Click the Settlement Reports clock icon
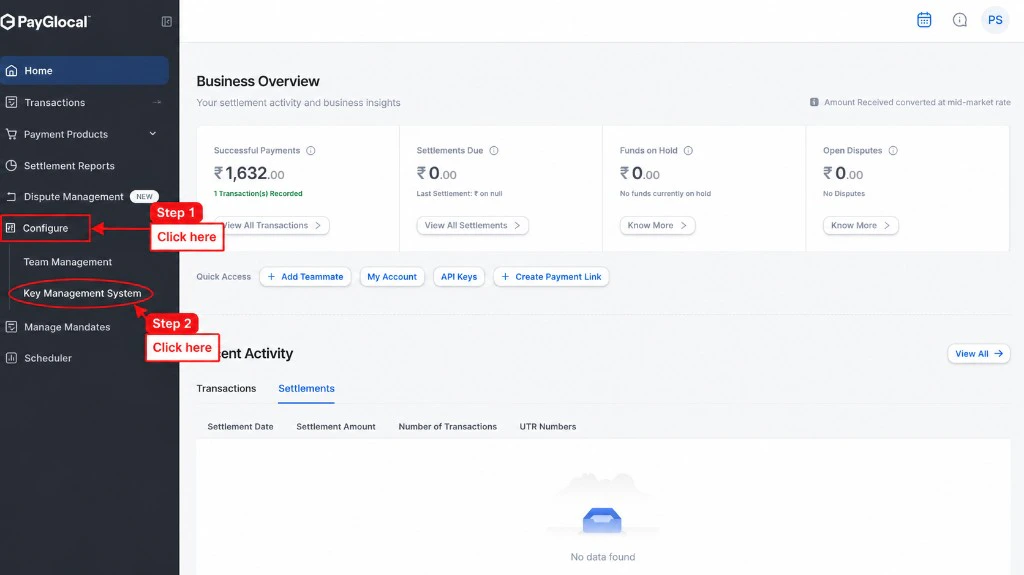The image size is (1024, 575). (11, 165)
